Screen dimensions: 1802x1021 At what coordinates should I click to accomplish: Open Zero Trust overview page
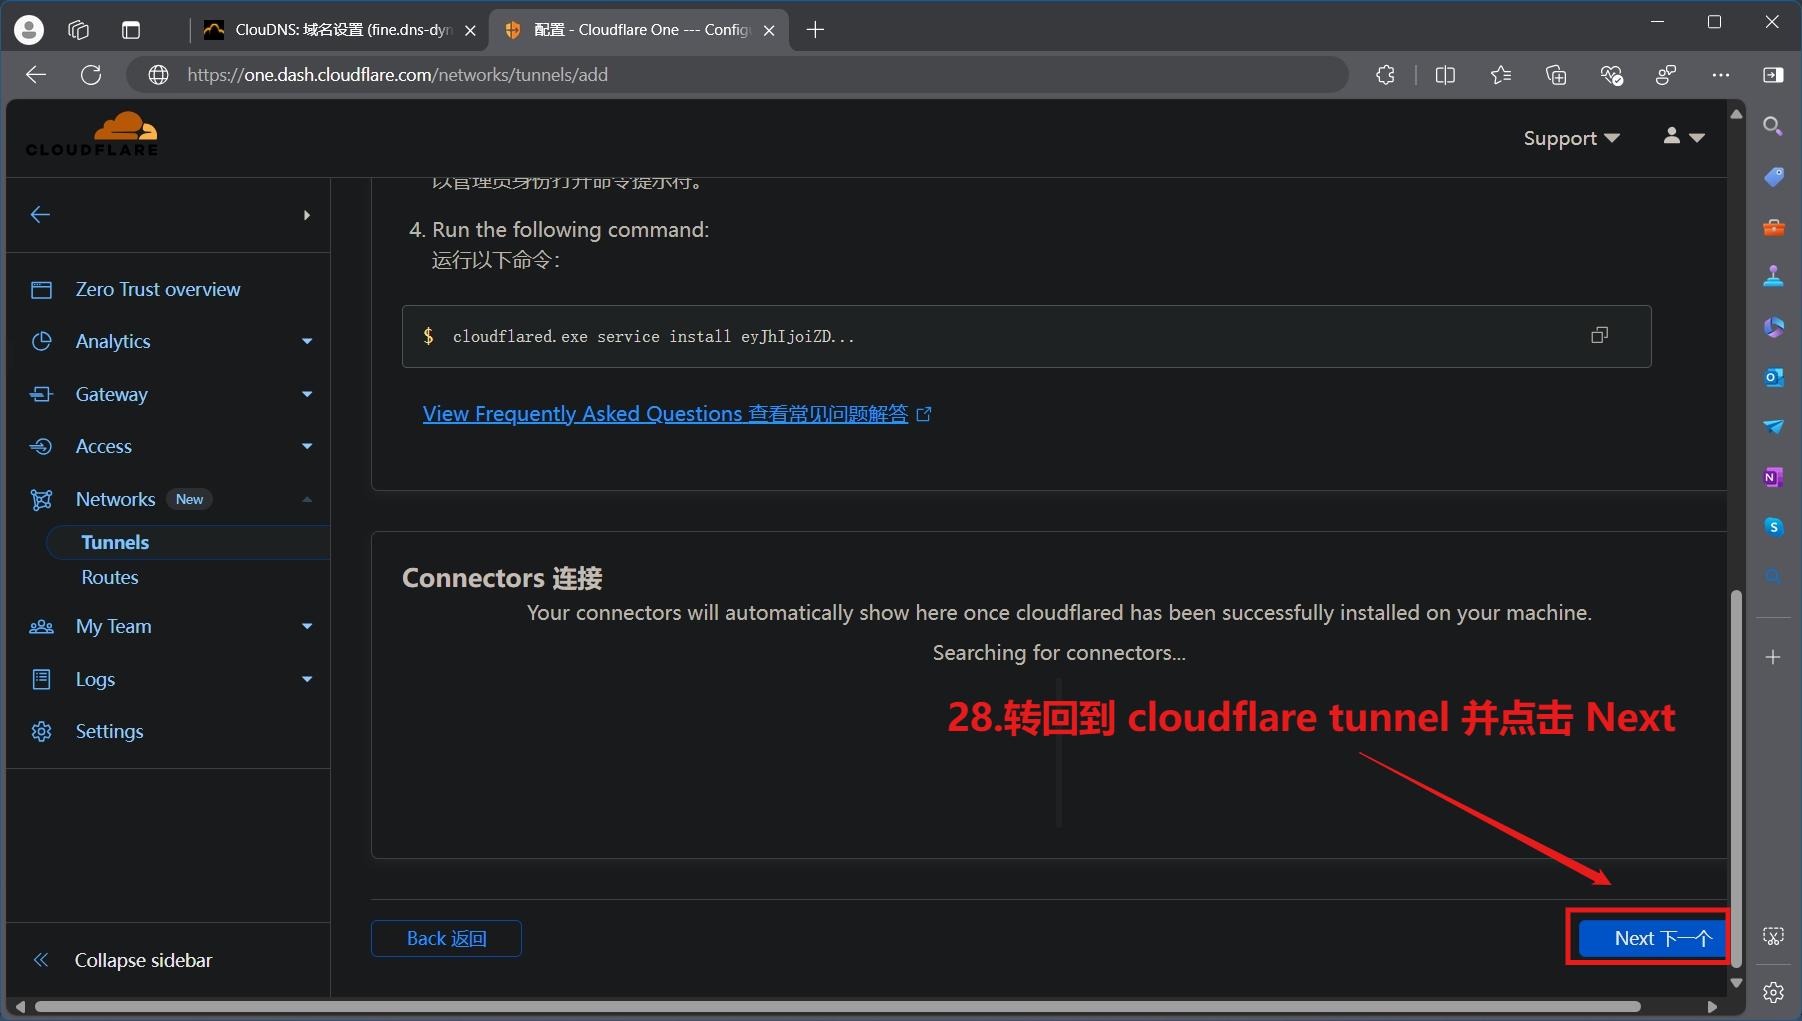158,289
